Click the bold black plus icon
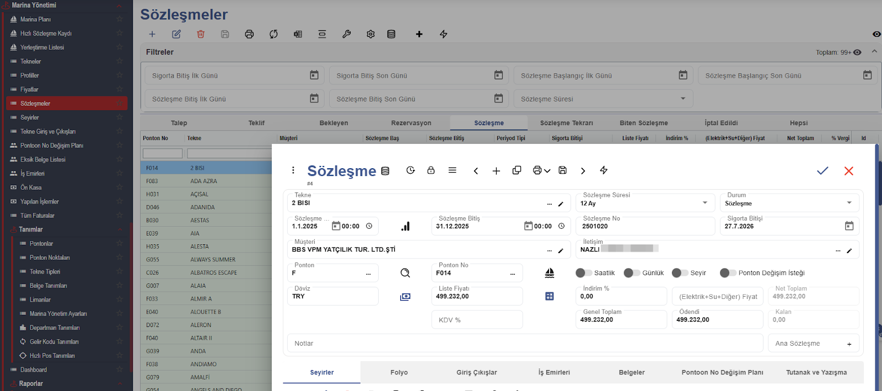The width and height of the screenshot is (882, 391). tap(419, 34)
